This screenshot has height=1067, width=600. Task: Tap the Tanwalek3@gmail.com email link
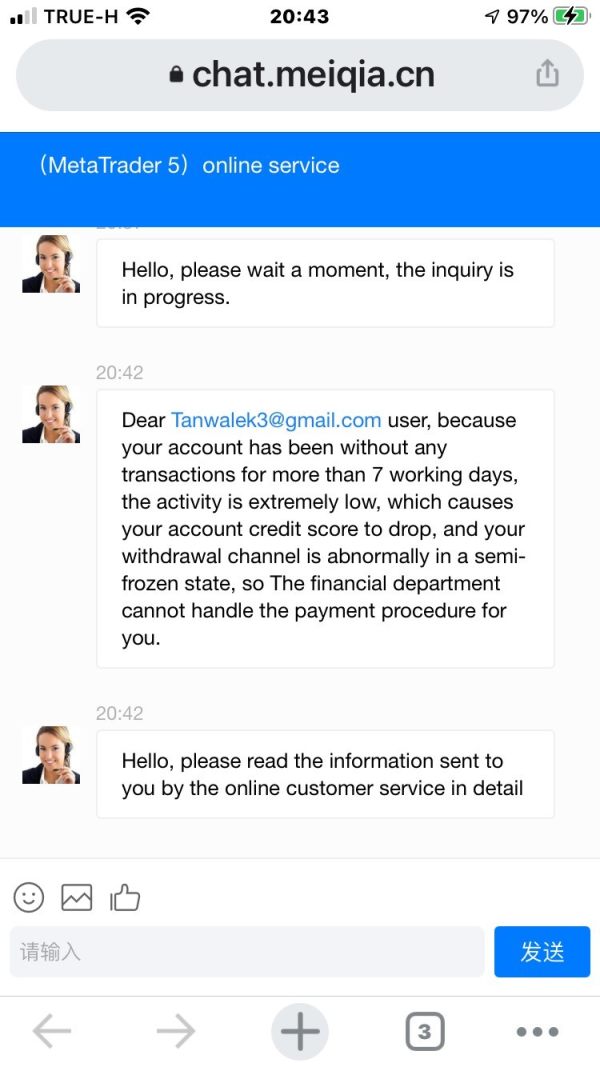[x=276, y=420]
